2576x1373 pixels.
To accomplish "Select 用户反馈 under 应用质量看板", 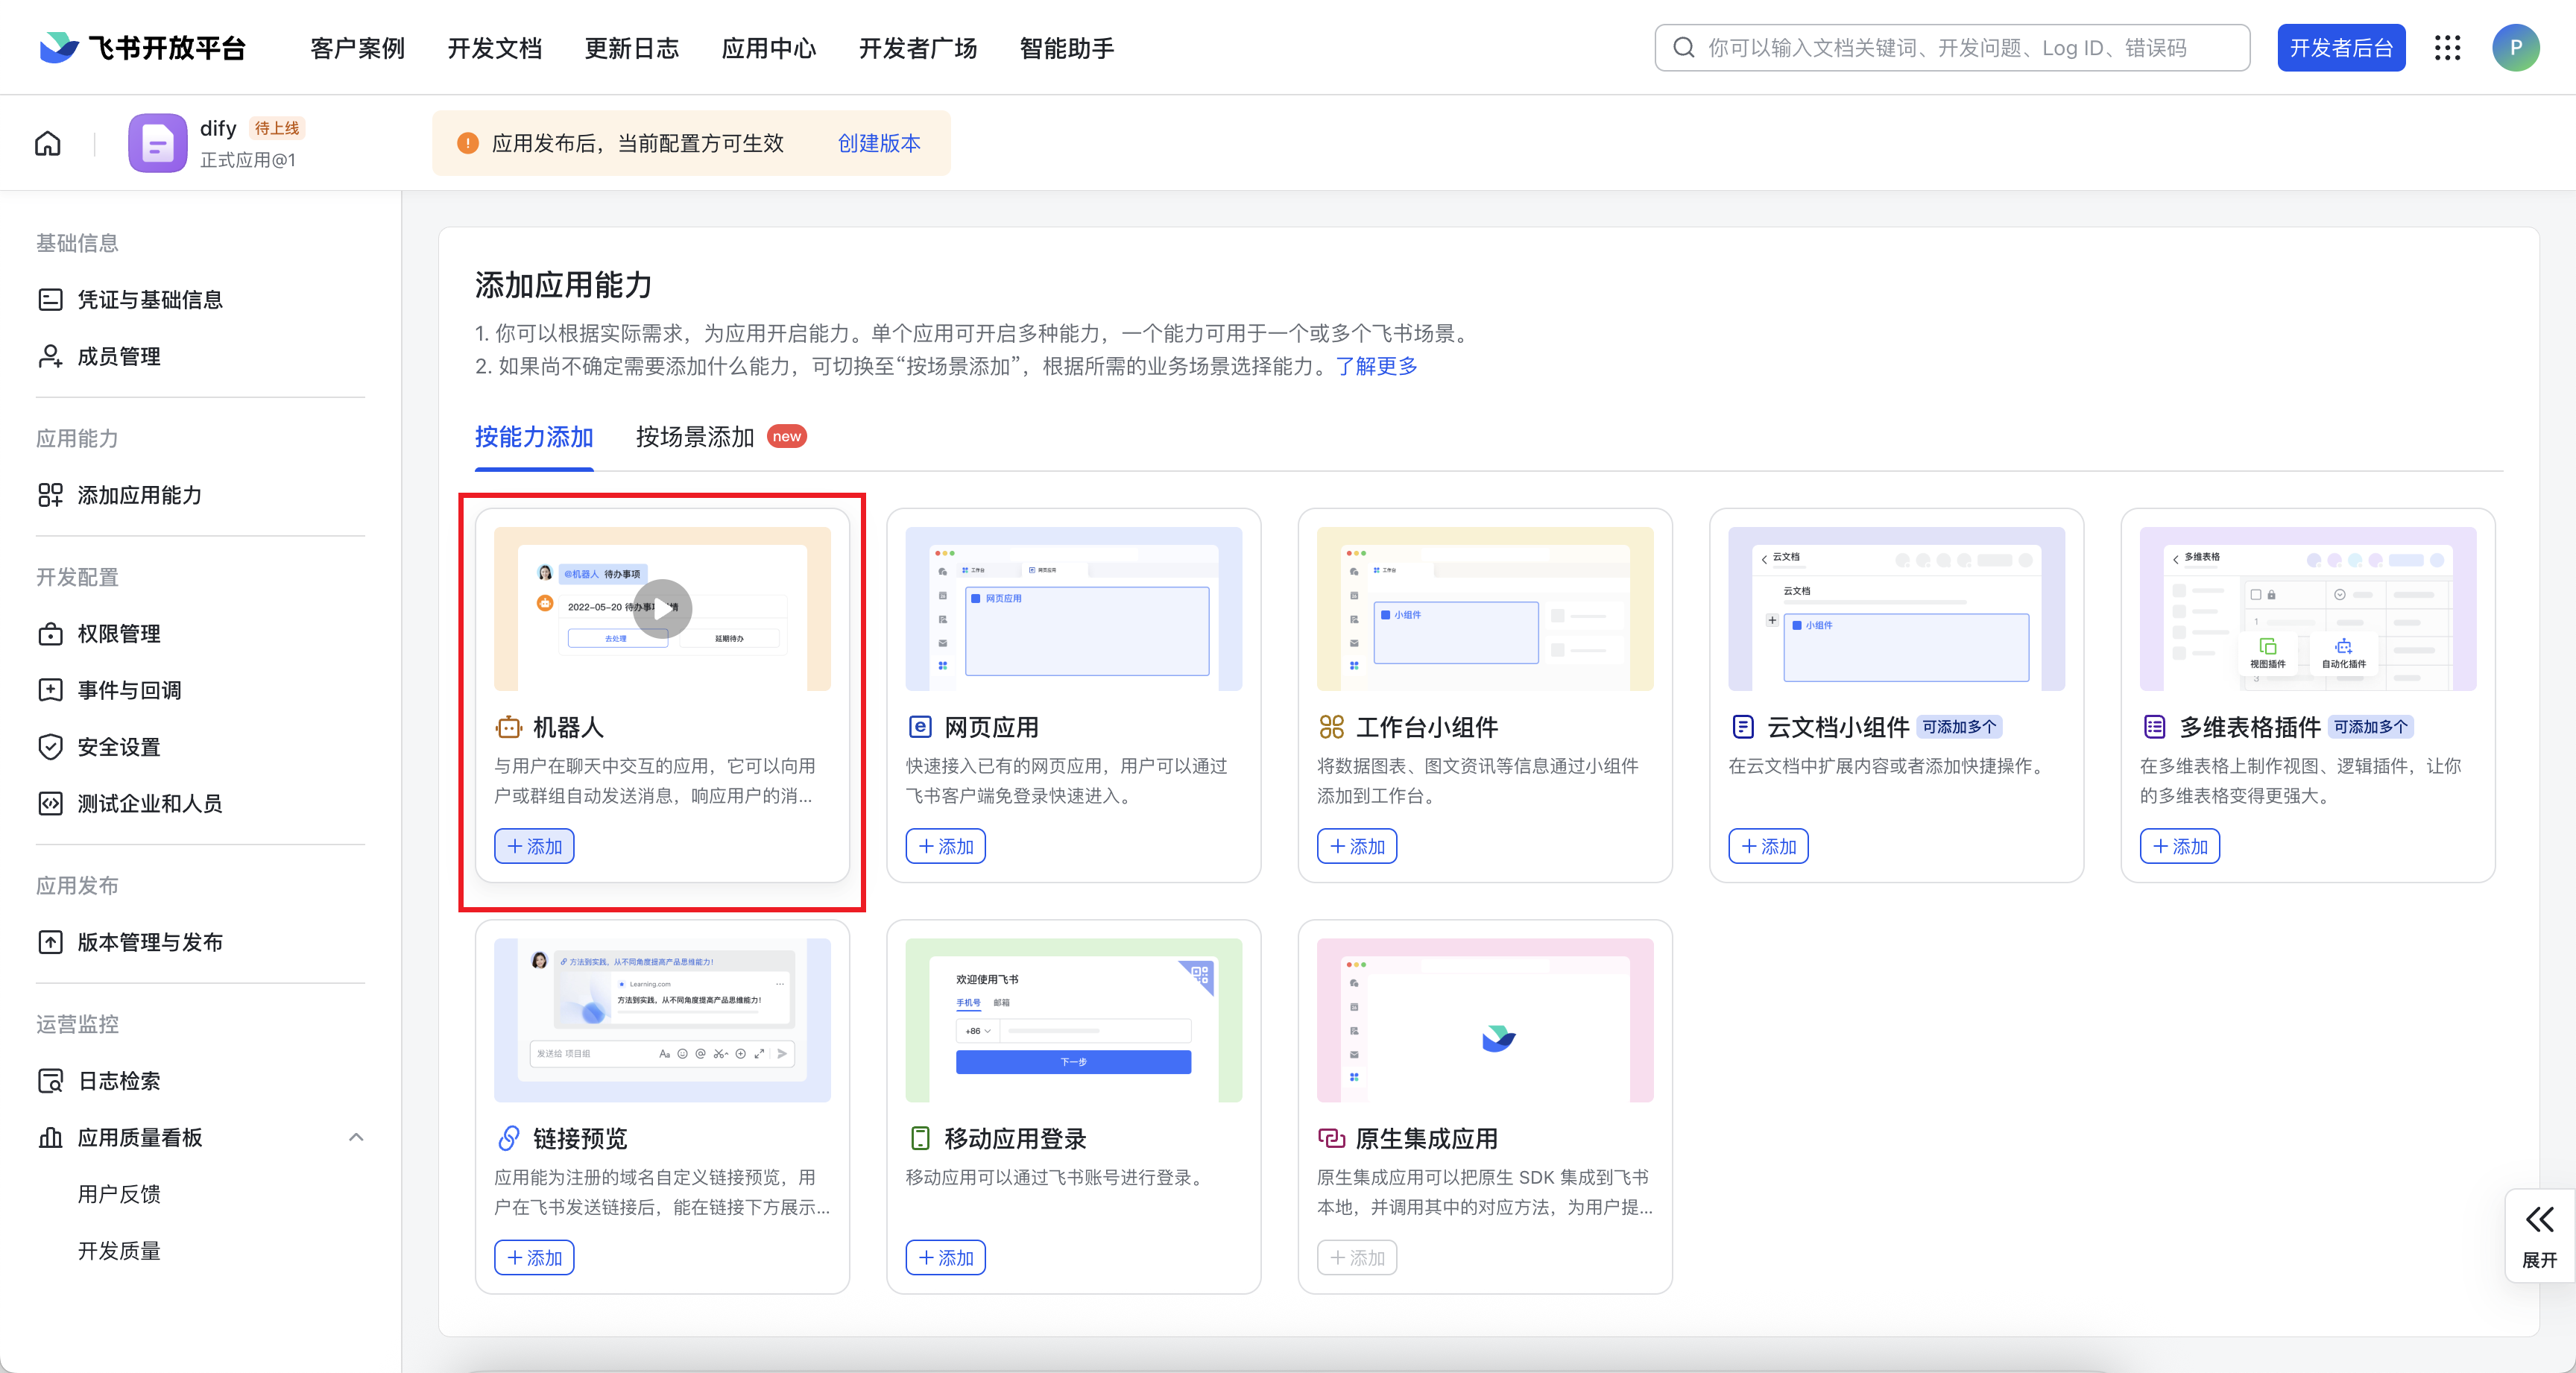I will [x=118, y=1194].
